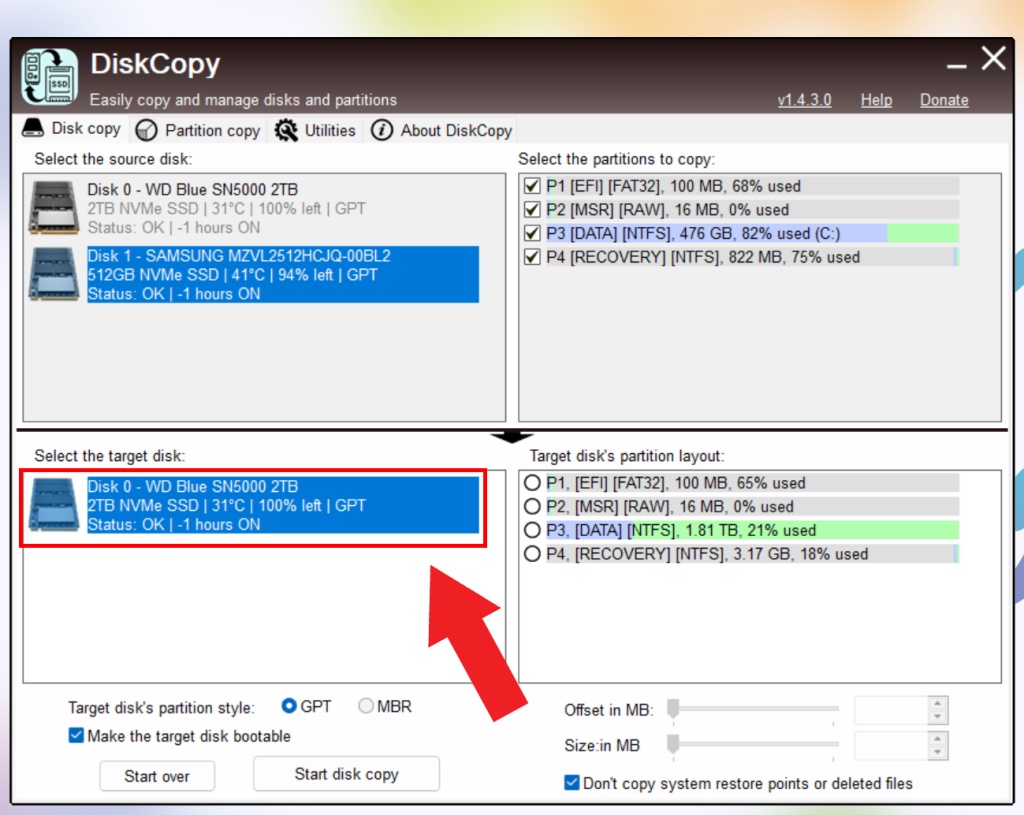Click the Size in MB value field
Screen dimensions: 1024x815
pos(891,746)
